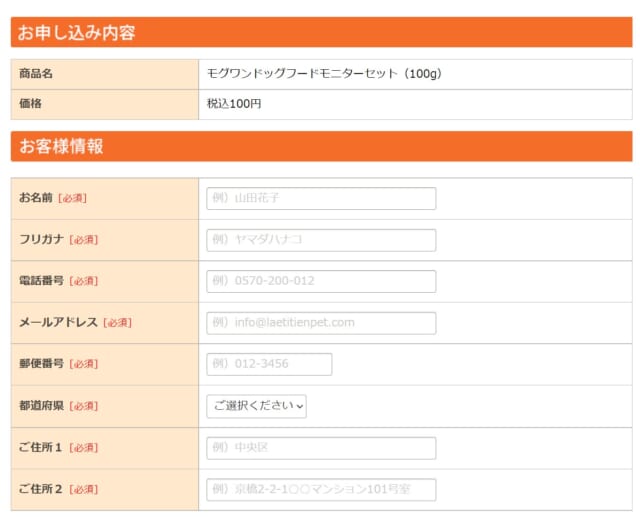The image size is (640, 517).
Task: Focus the 郵便番号 postal code field
Action: tap(269, 364)
